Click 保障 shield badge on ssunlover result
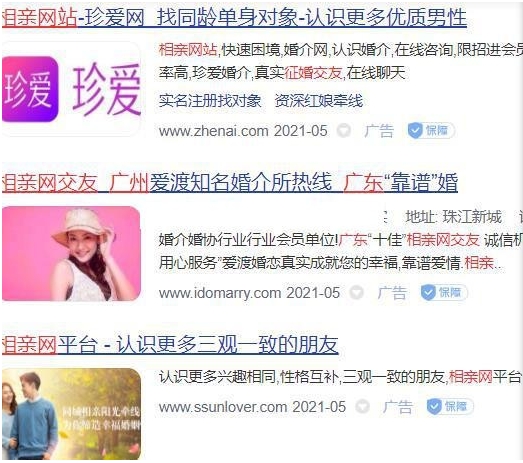Viewport: 523px width, 463px height. (450, 407)
